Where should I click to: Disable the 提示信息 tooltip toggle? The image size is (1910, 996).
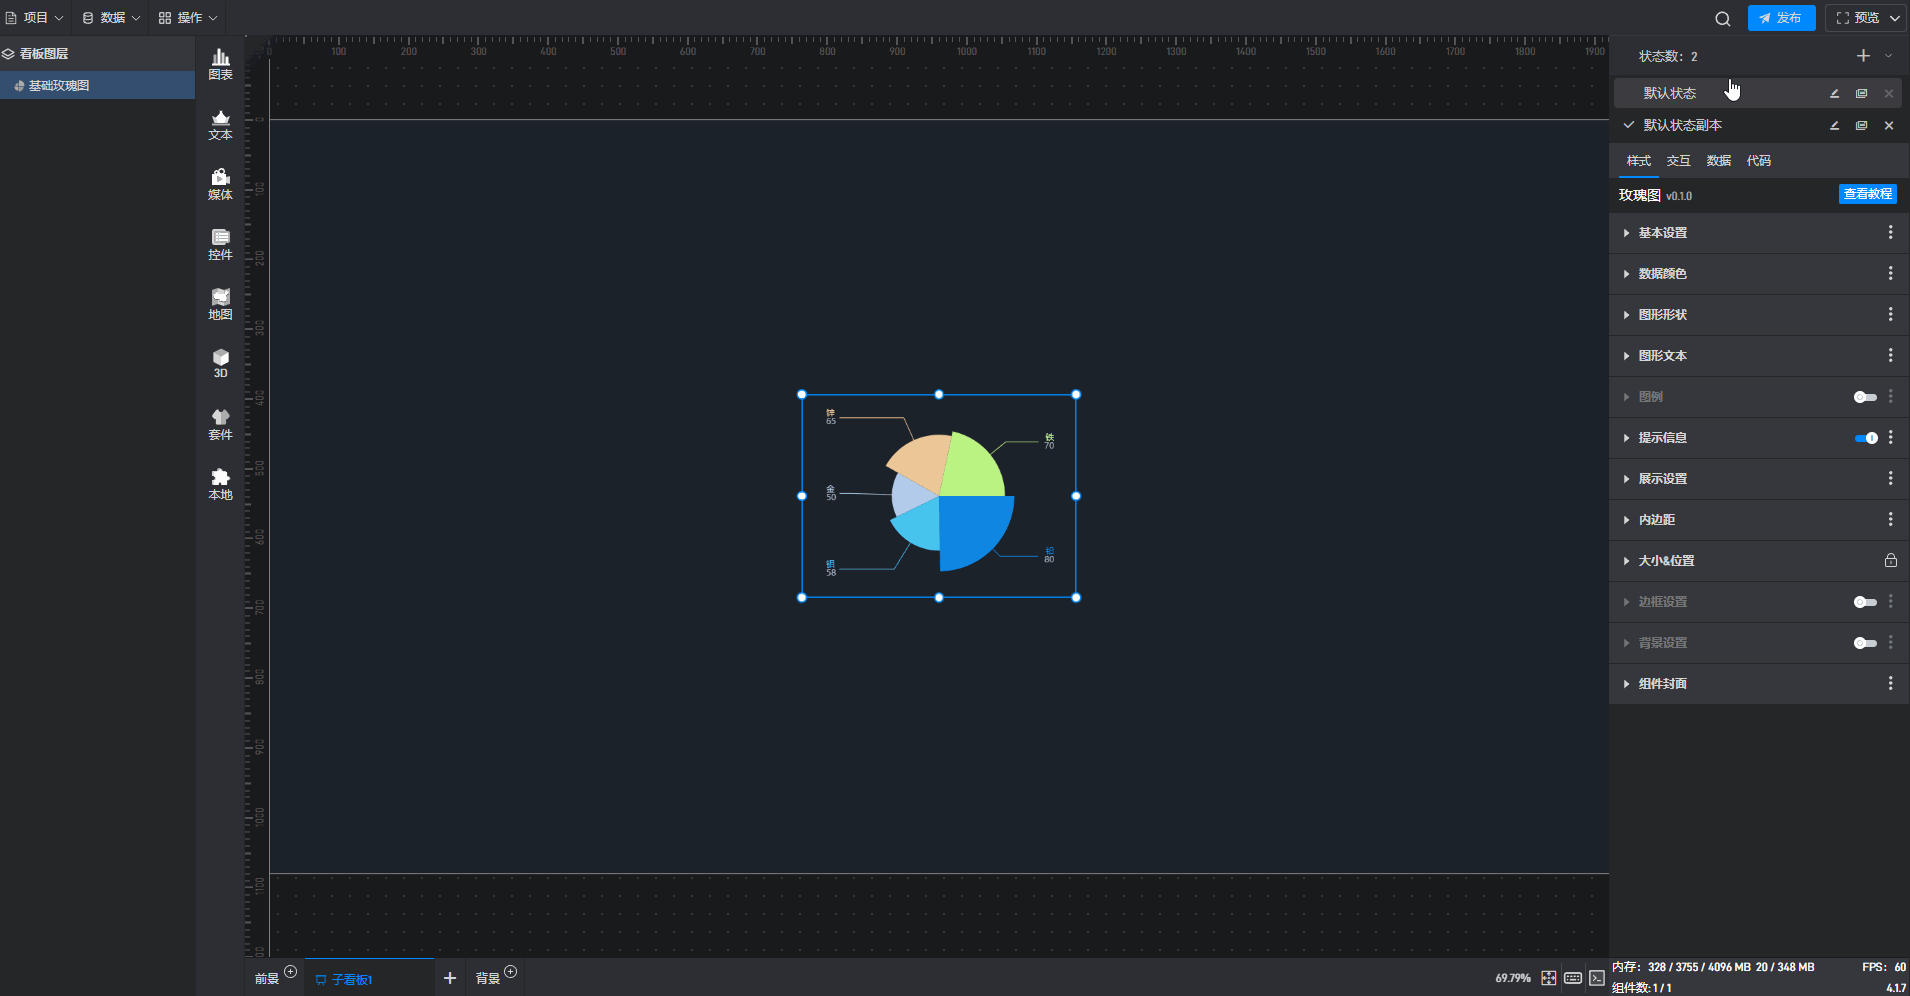point(1865,438)
